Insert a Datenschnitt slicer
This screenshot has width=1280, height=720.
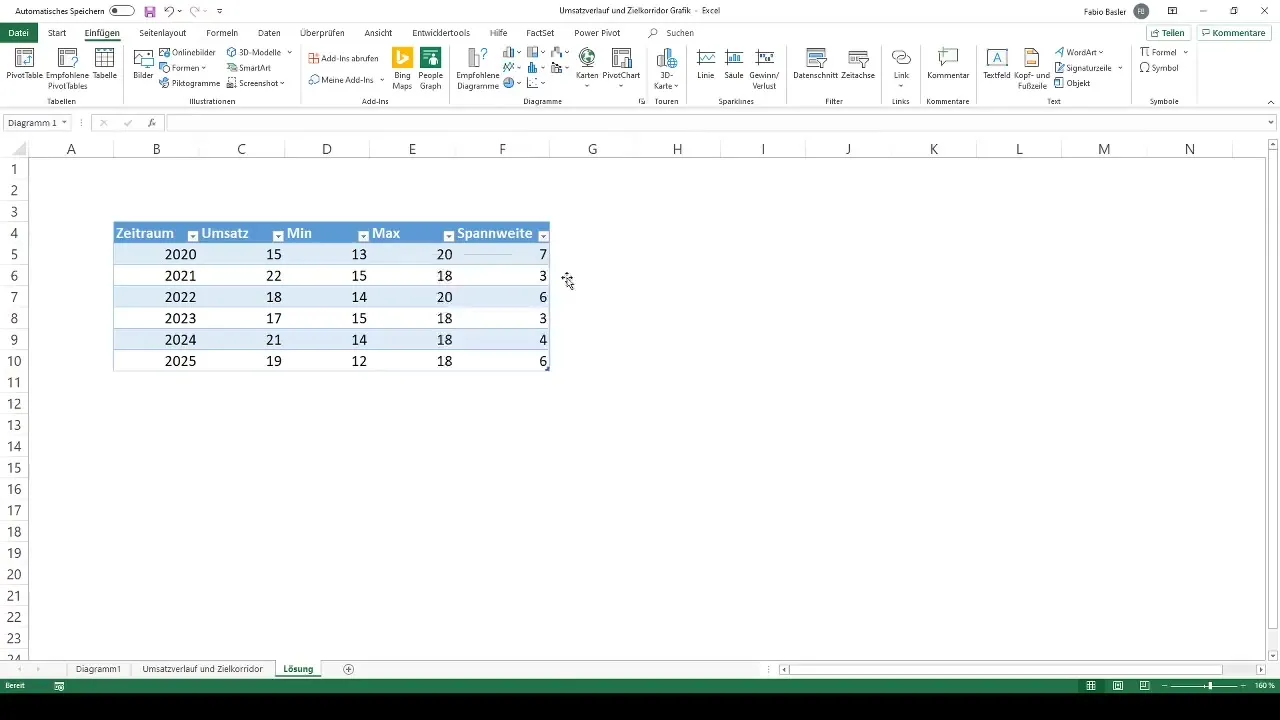[815, 66]
